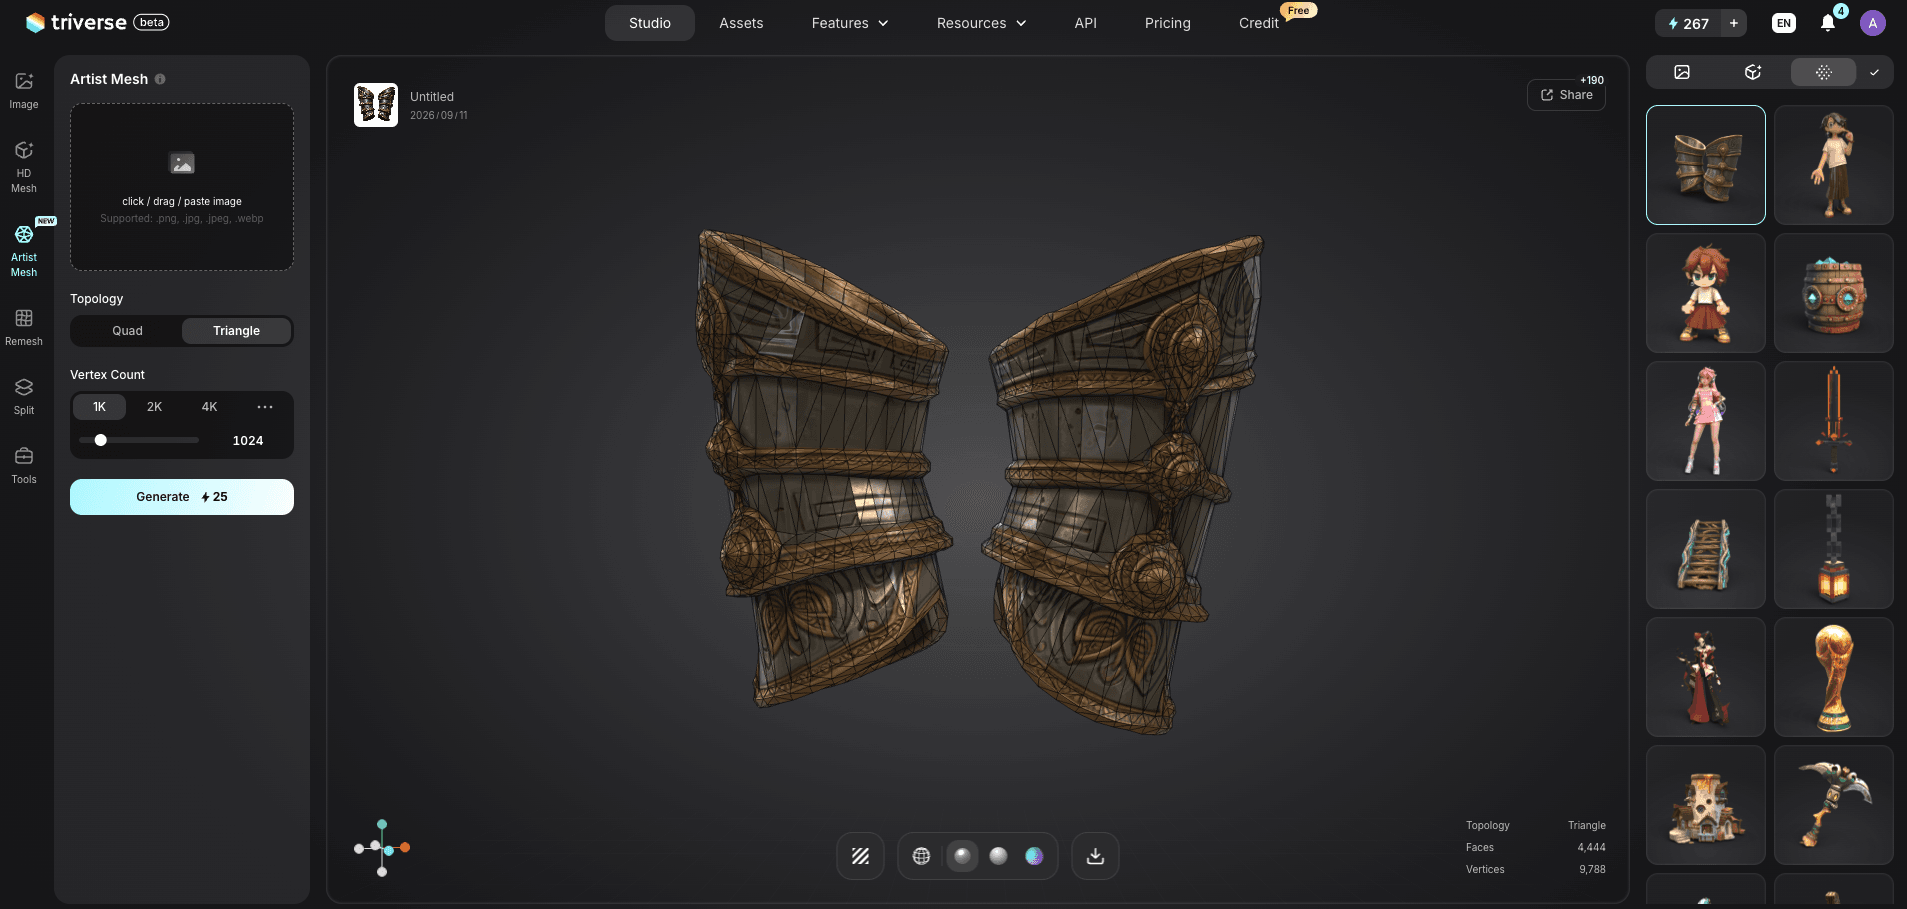The image size is (1907, 909).
Task: Click the Vertices 9,788 value
Action: click(1592, 869)
